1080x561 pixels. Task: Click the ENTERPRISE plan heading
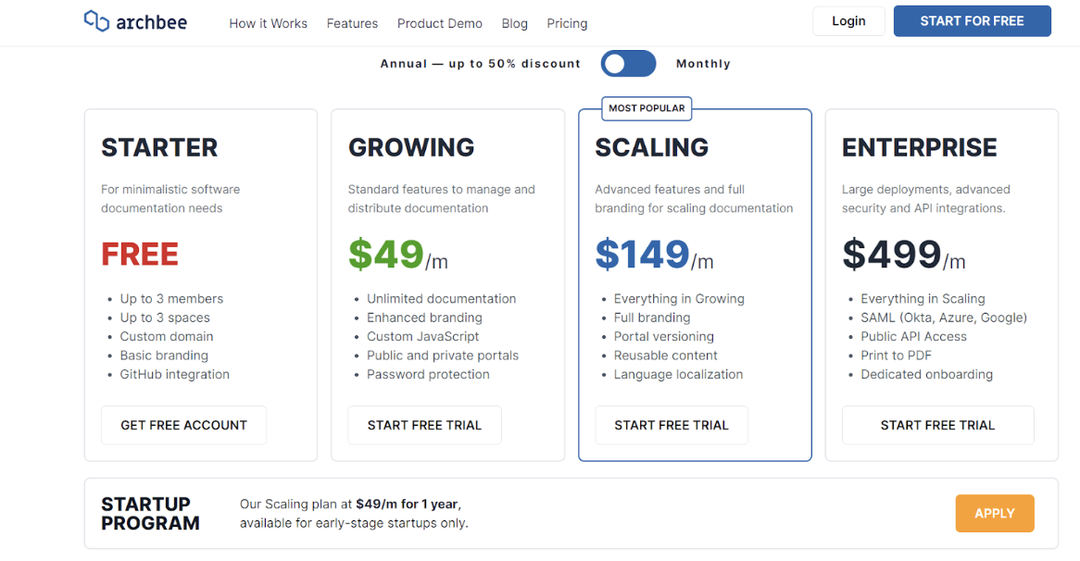tap(919, 147)
